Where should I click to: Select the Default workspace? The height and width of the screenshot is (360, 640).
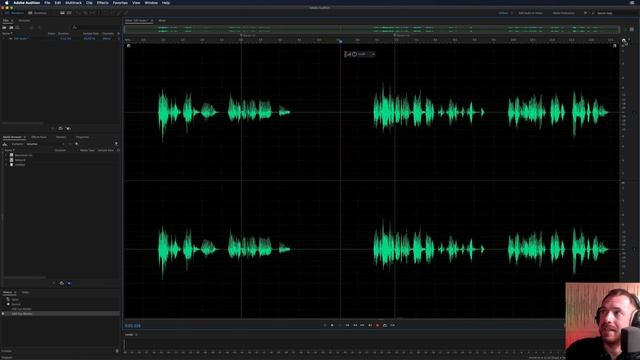[x=503, y=13]
